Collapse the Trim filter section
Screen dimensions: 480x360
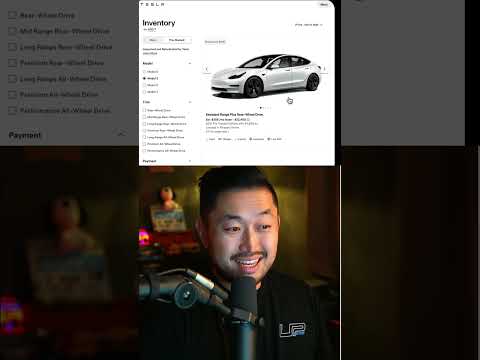click(x=190, y=102)
